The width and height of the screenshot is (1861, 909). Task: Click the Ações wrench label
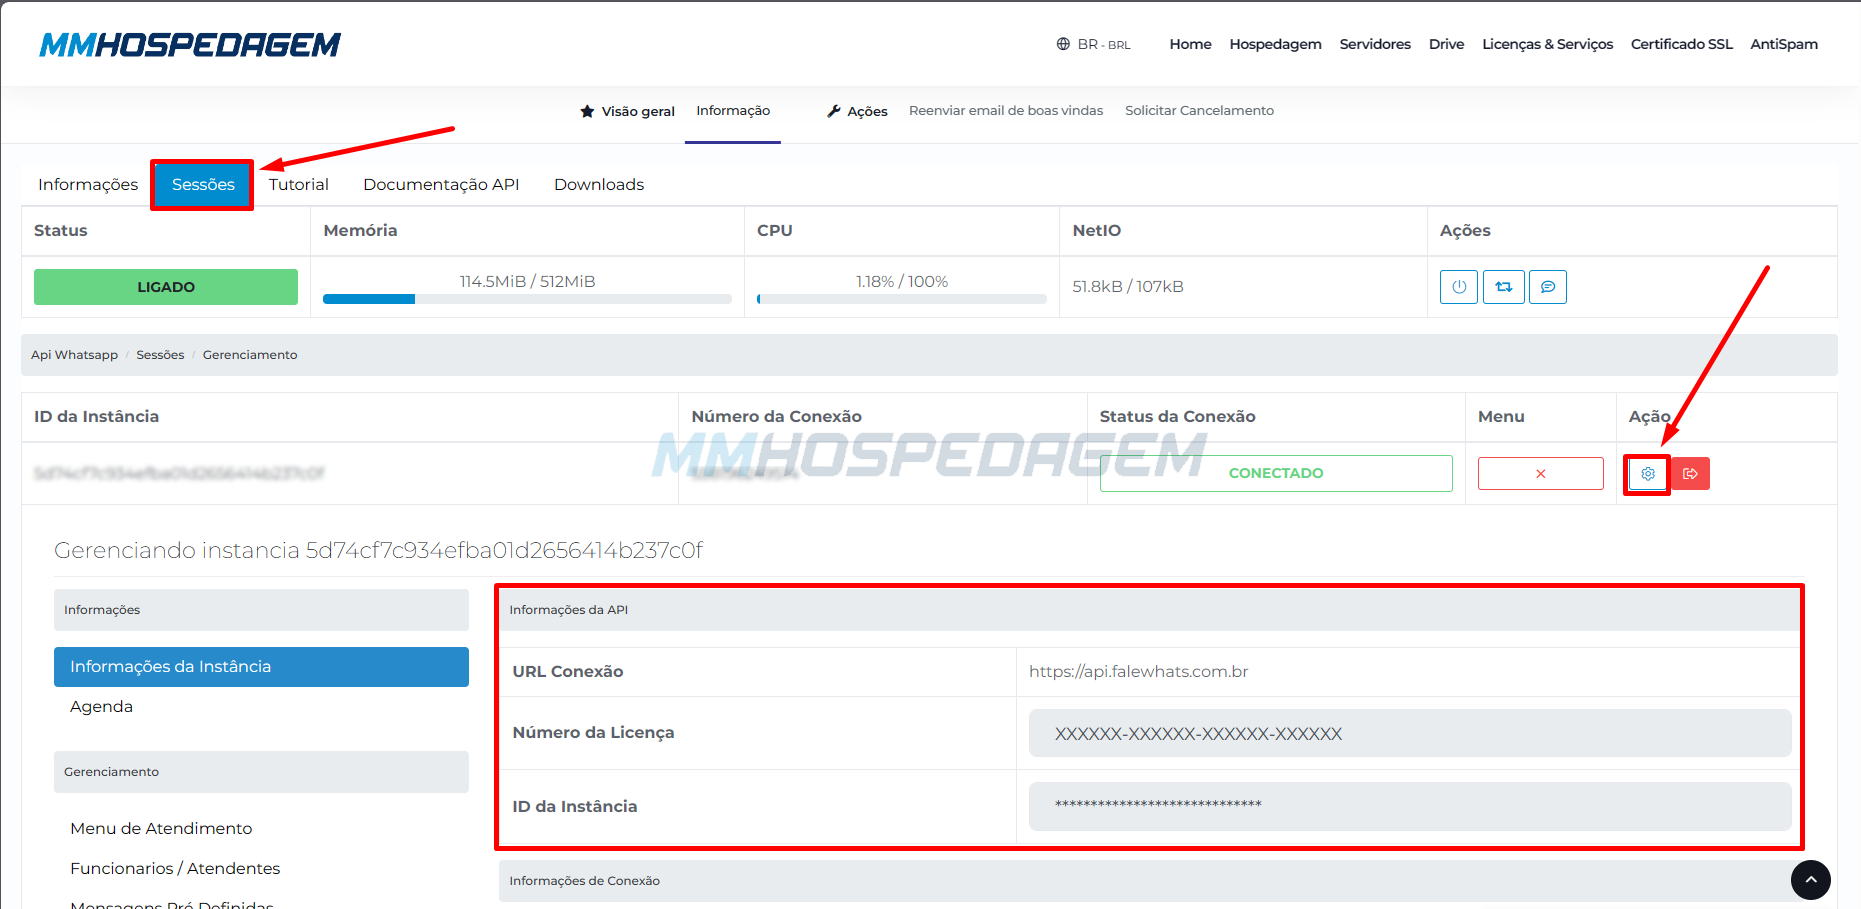pos(857,111)
